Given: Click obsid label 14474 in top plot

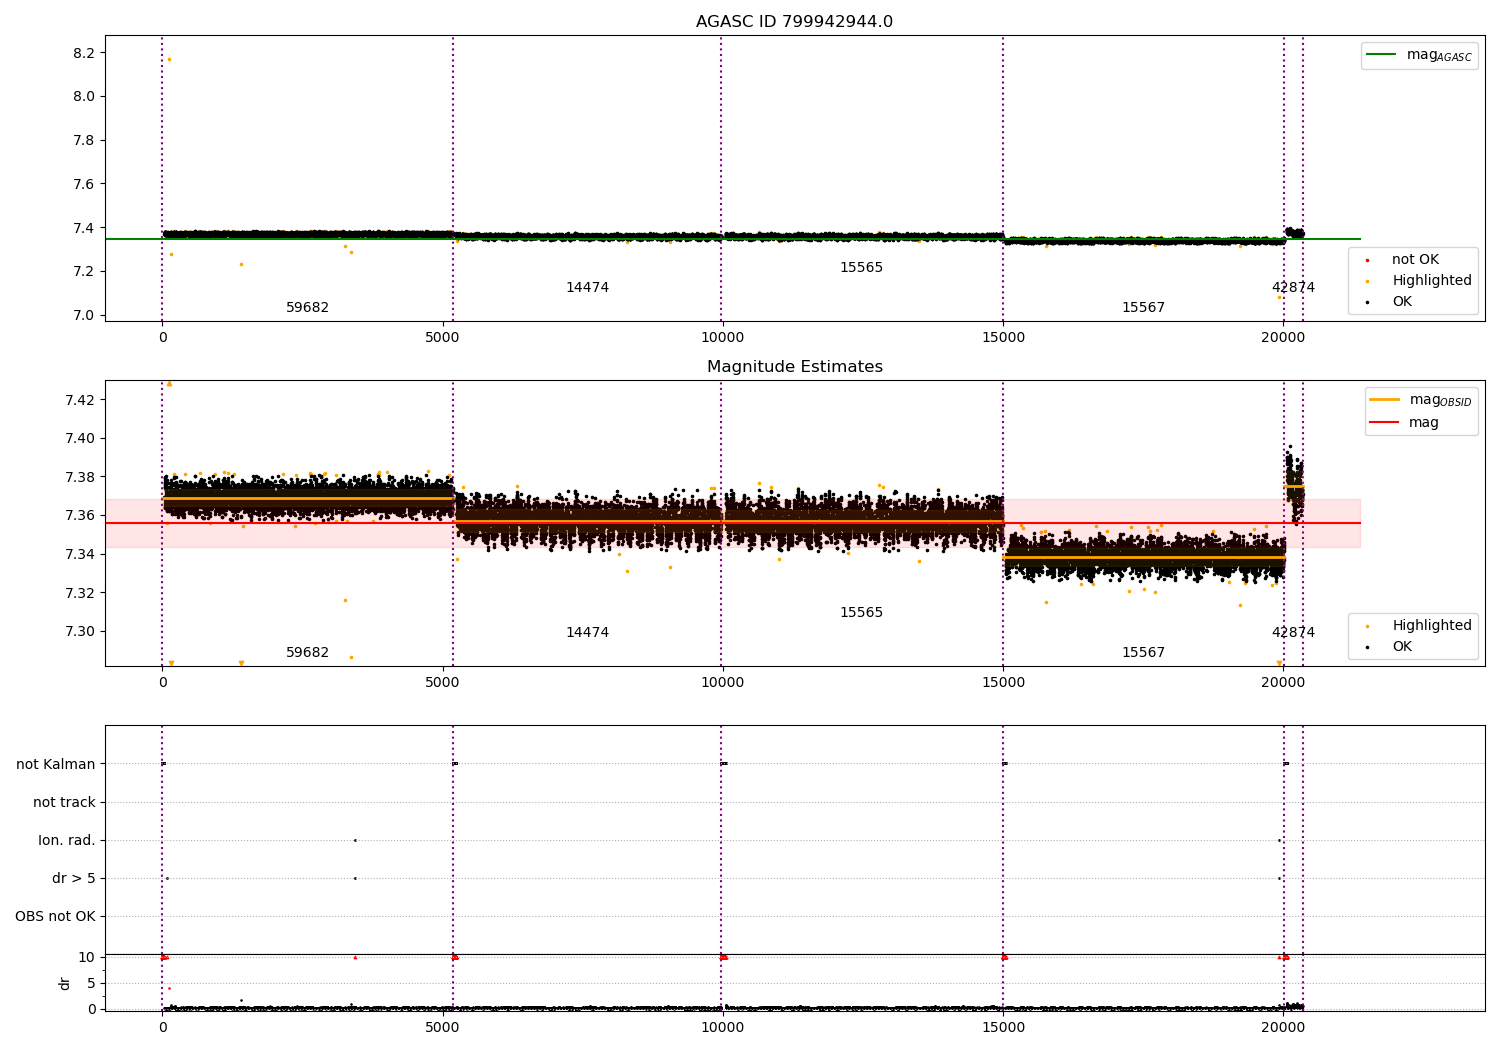Looking at the screenshot, I should click(x=587, y=288).
